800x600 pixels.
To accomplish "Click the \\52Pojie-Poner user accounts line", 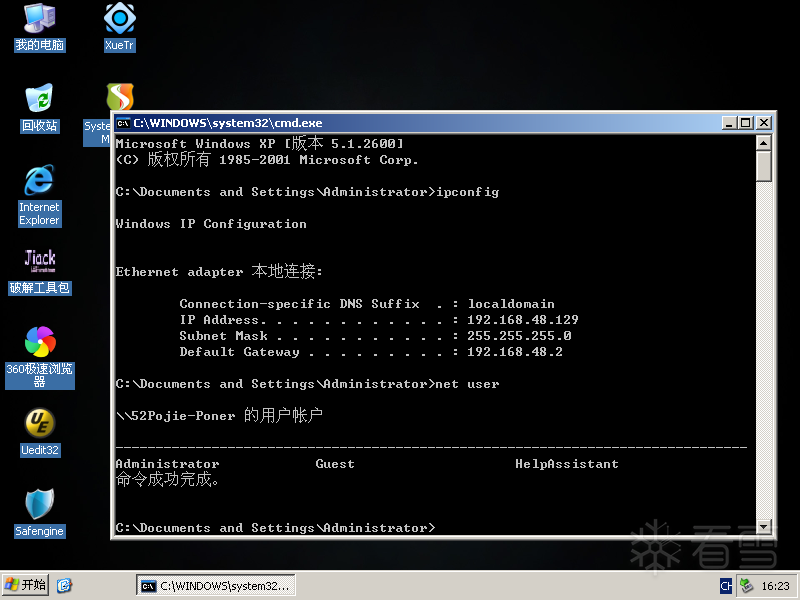I will pos(219,415).
